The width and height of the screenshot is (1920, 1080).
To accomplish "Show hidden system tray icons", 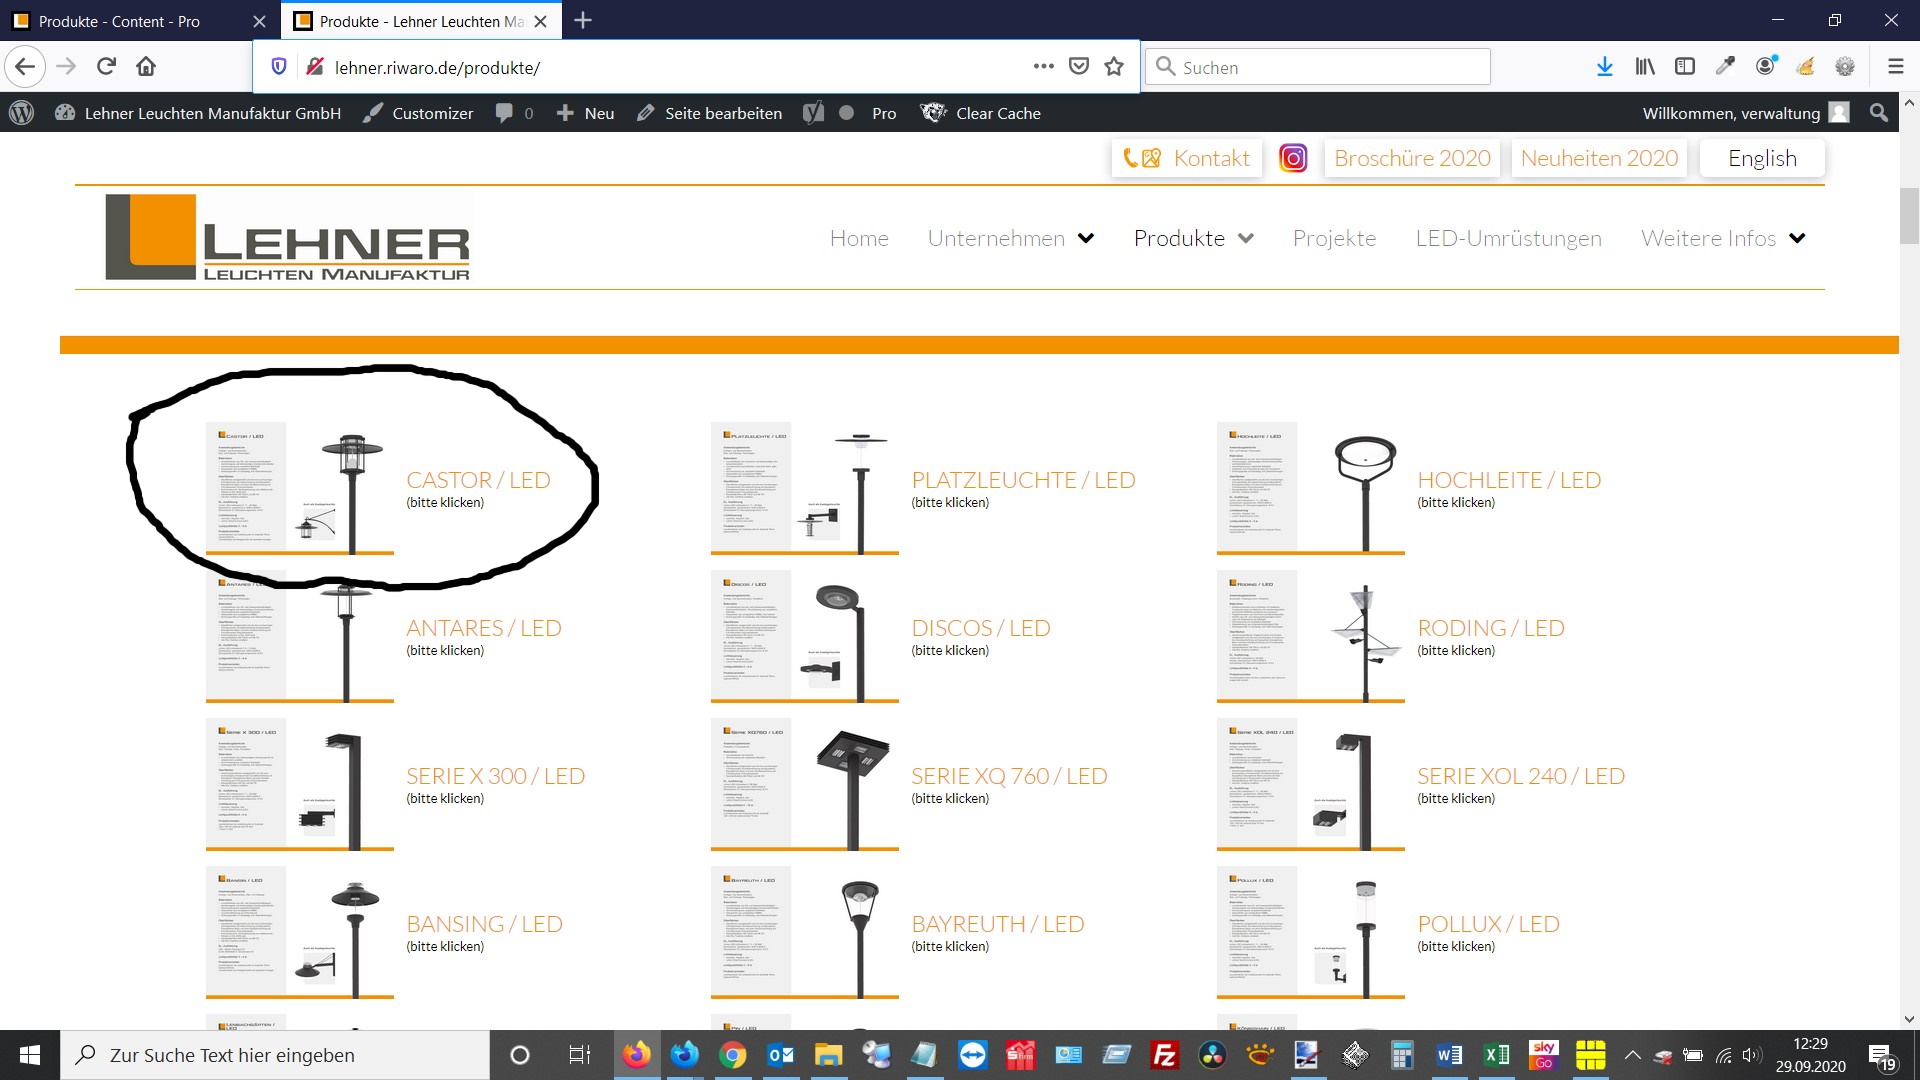I will (1632, 1055).
